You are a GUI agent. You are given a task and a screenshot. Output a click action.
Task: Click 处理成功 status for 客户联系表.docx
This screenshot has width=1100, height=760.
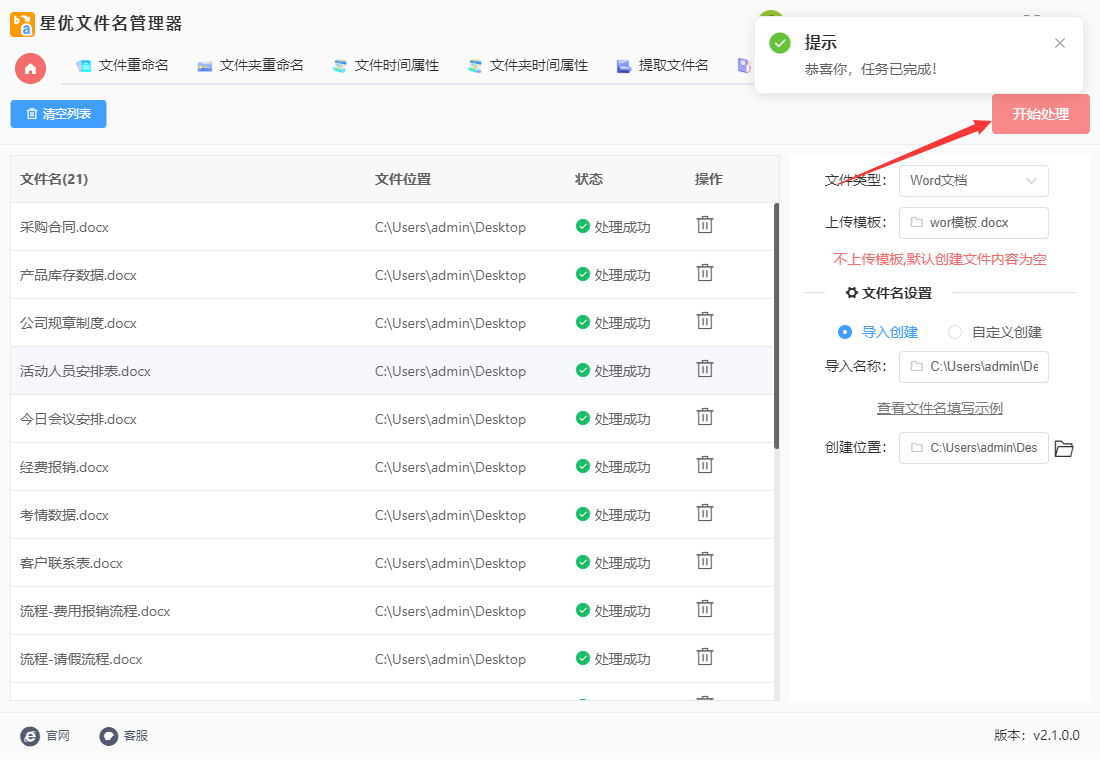[x=613, y=564]
